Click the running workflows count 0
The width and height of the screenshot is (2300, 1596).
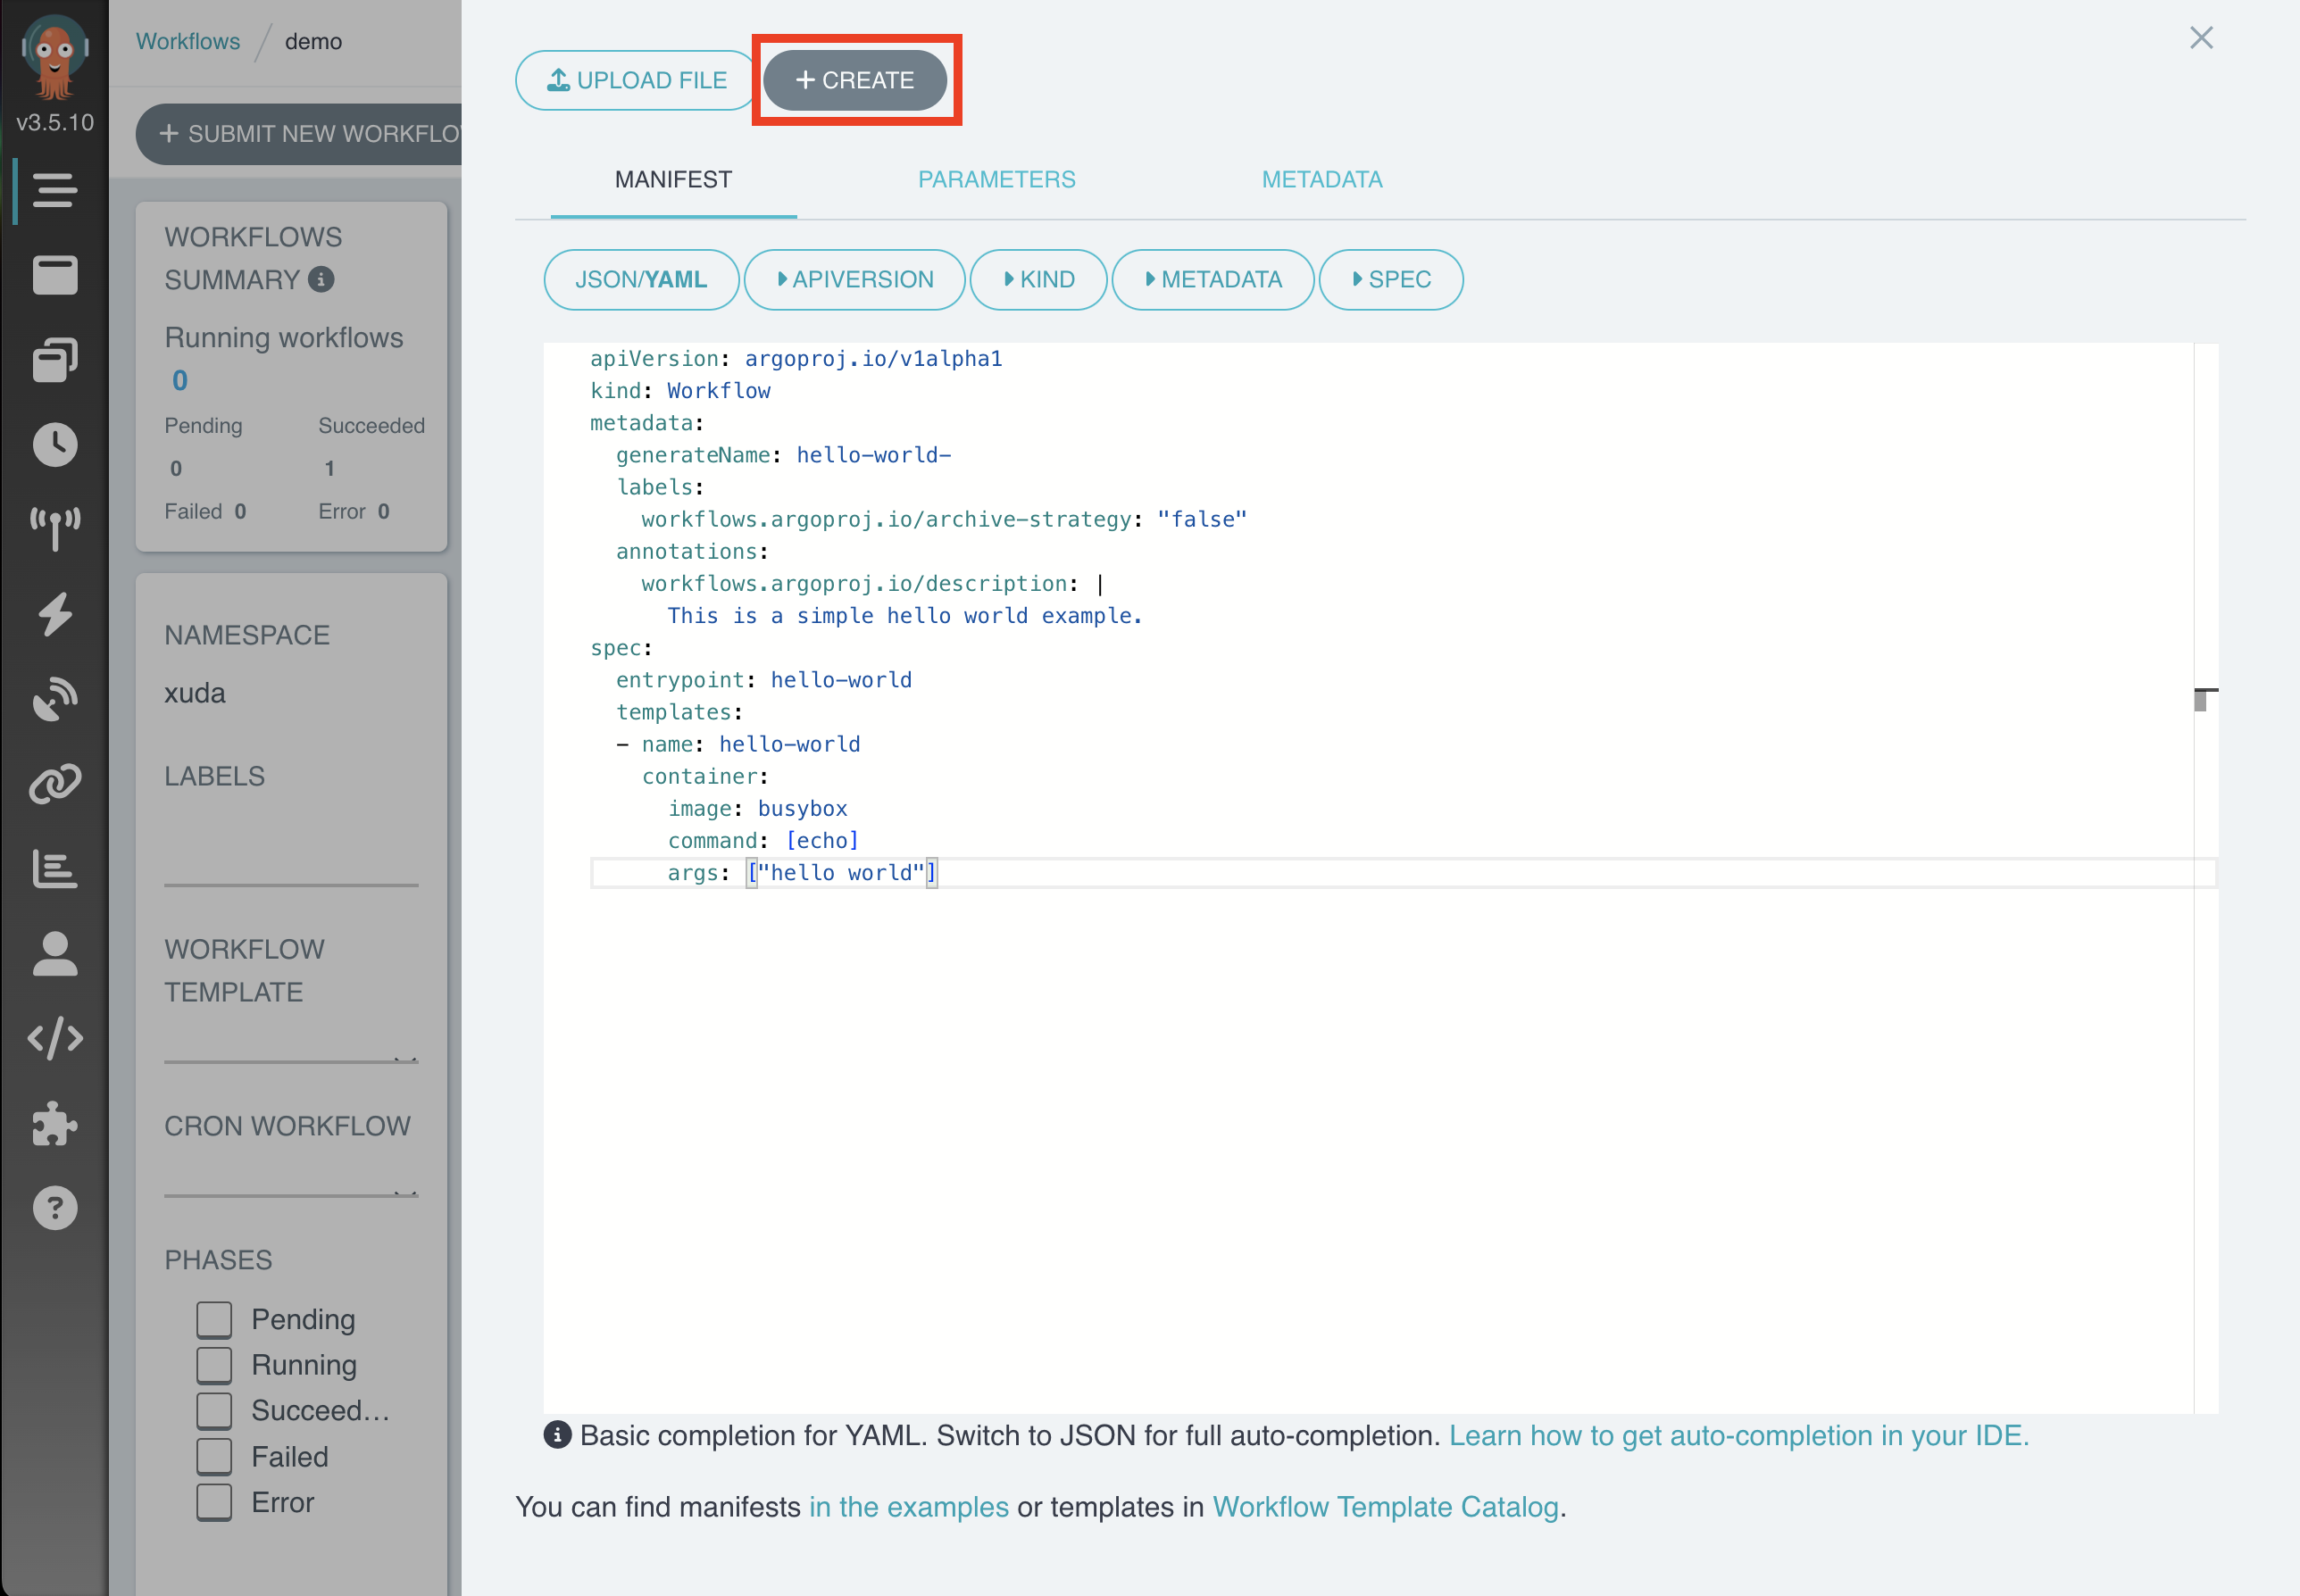180,381
